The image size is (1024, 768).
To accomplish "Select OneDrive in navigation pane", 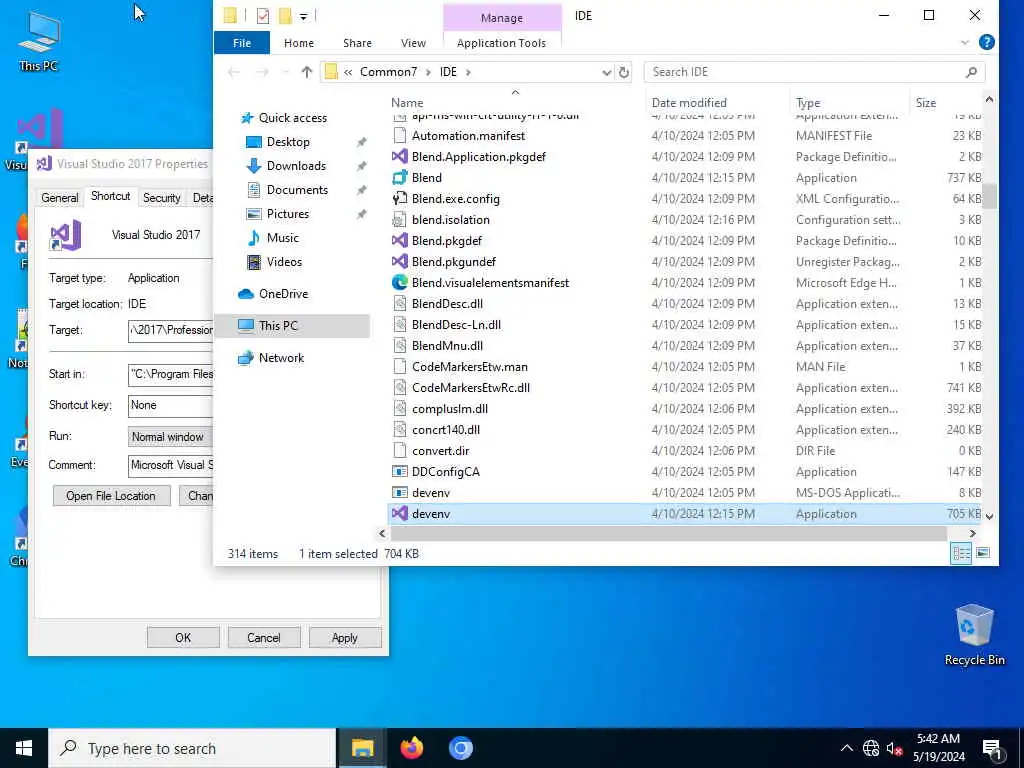I will 283,294.
